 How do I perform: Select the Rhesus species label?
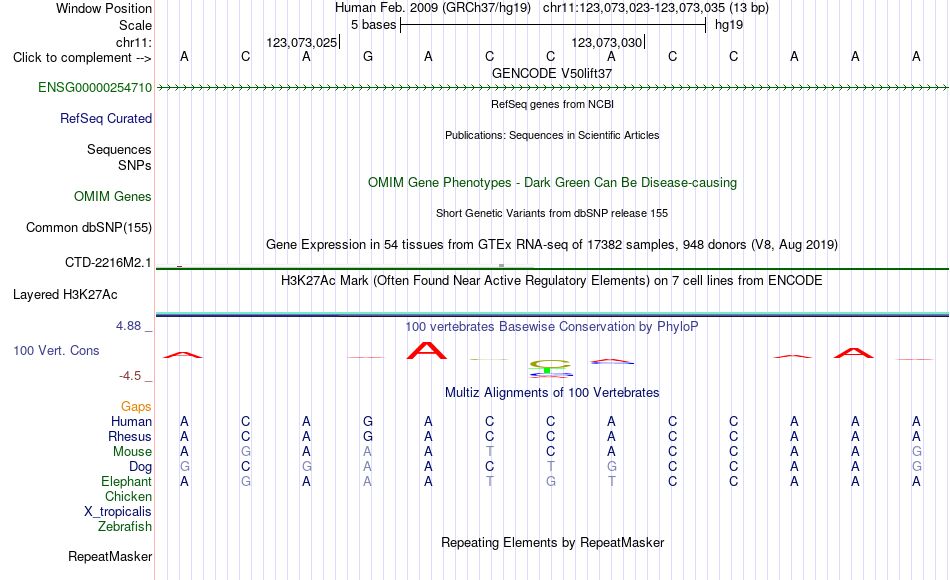pos(130,436)
